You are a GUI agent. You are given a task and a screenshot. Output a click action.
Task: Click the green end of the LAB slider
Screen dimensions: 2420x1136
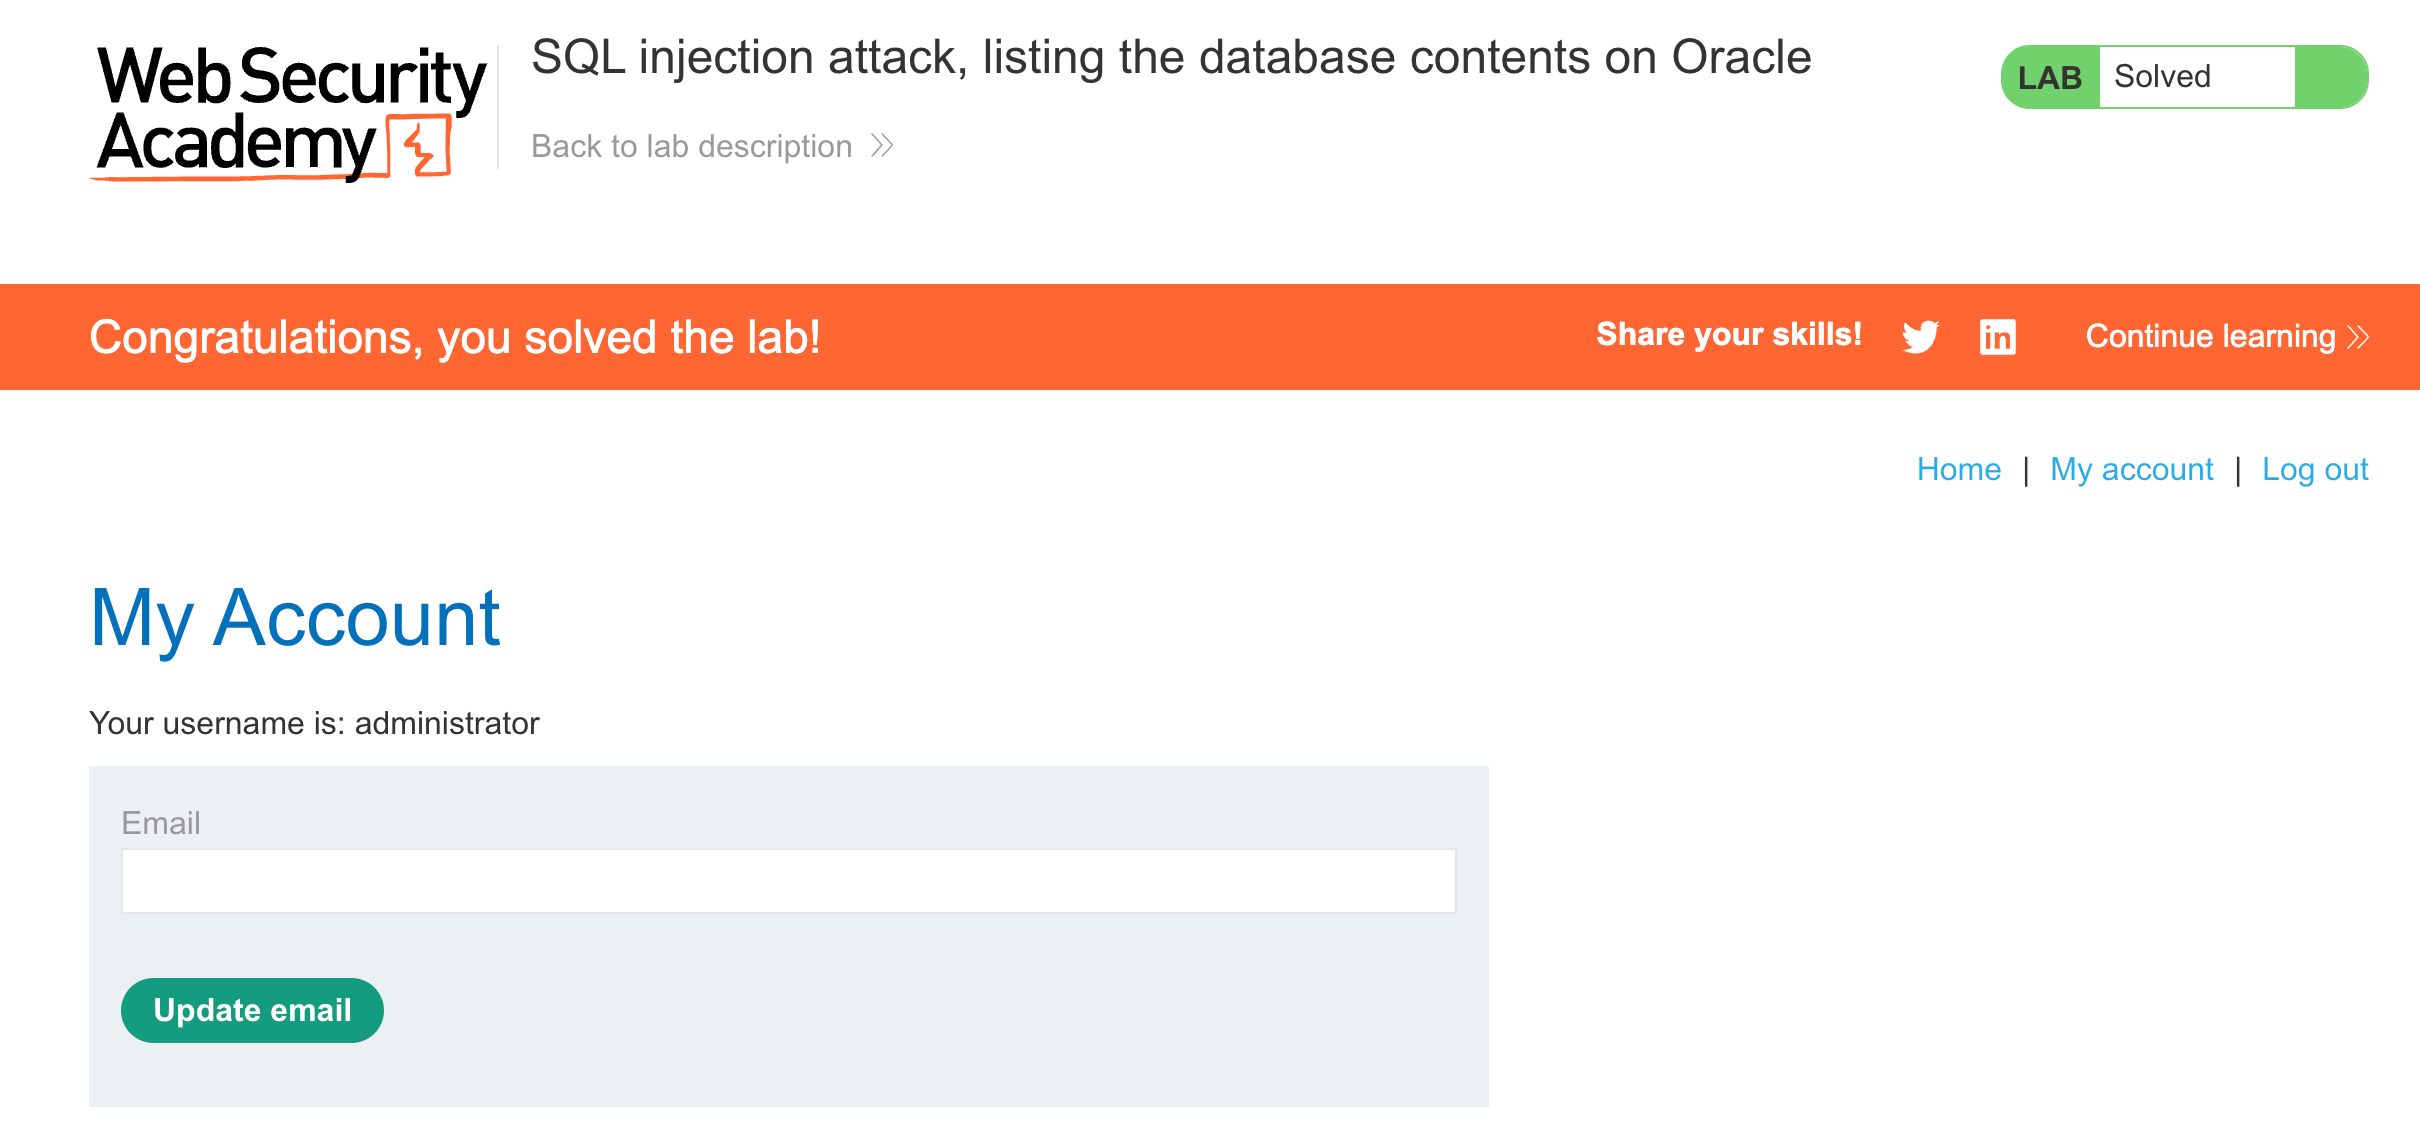coord(2335,75)
